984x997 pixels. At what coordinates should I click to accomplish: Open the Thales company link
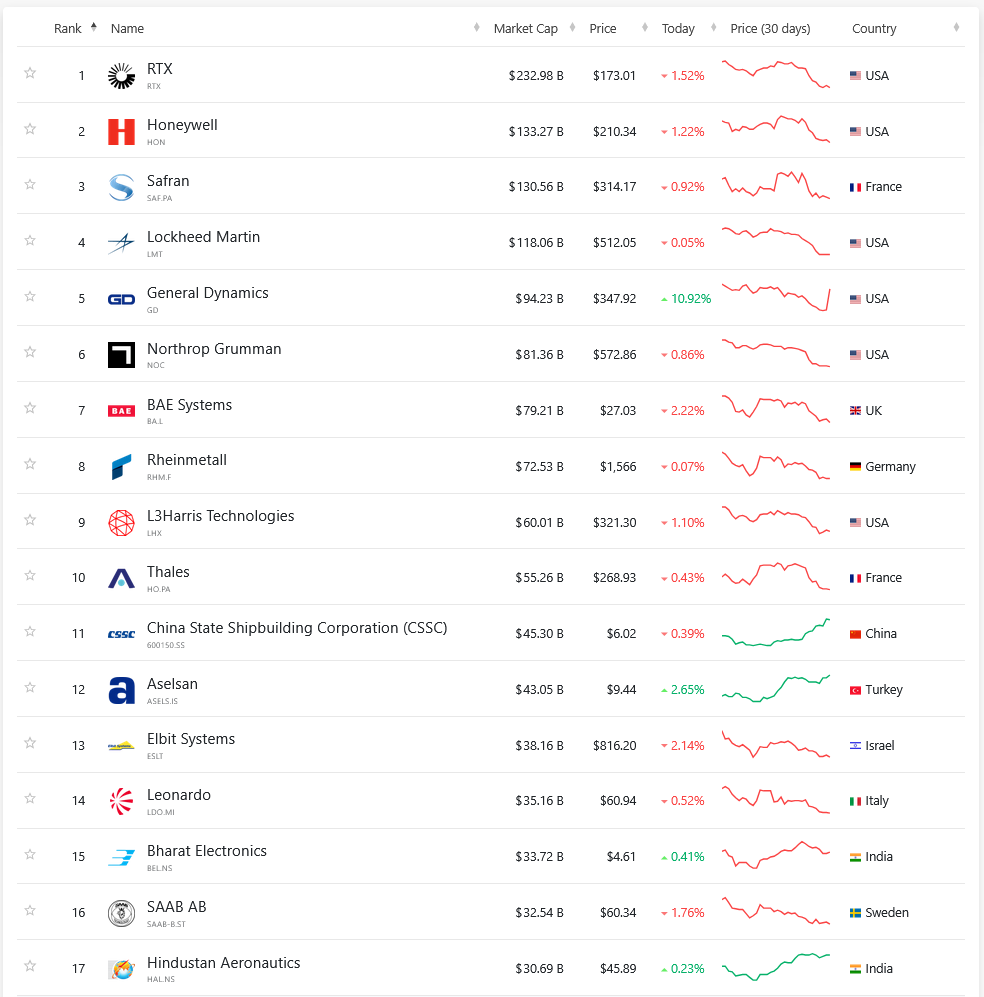[168, 572]
